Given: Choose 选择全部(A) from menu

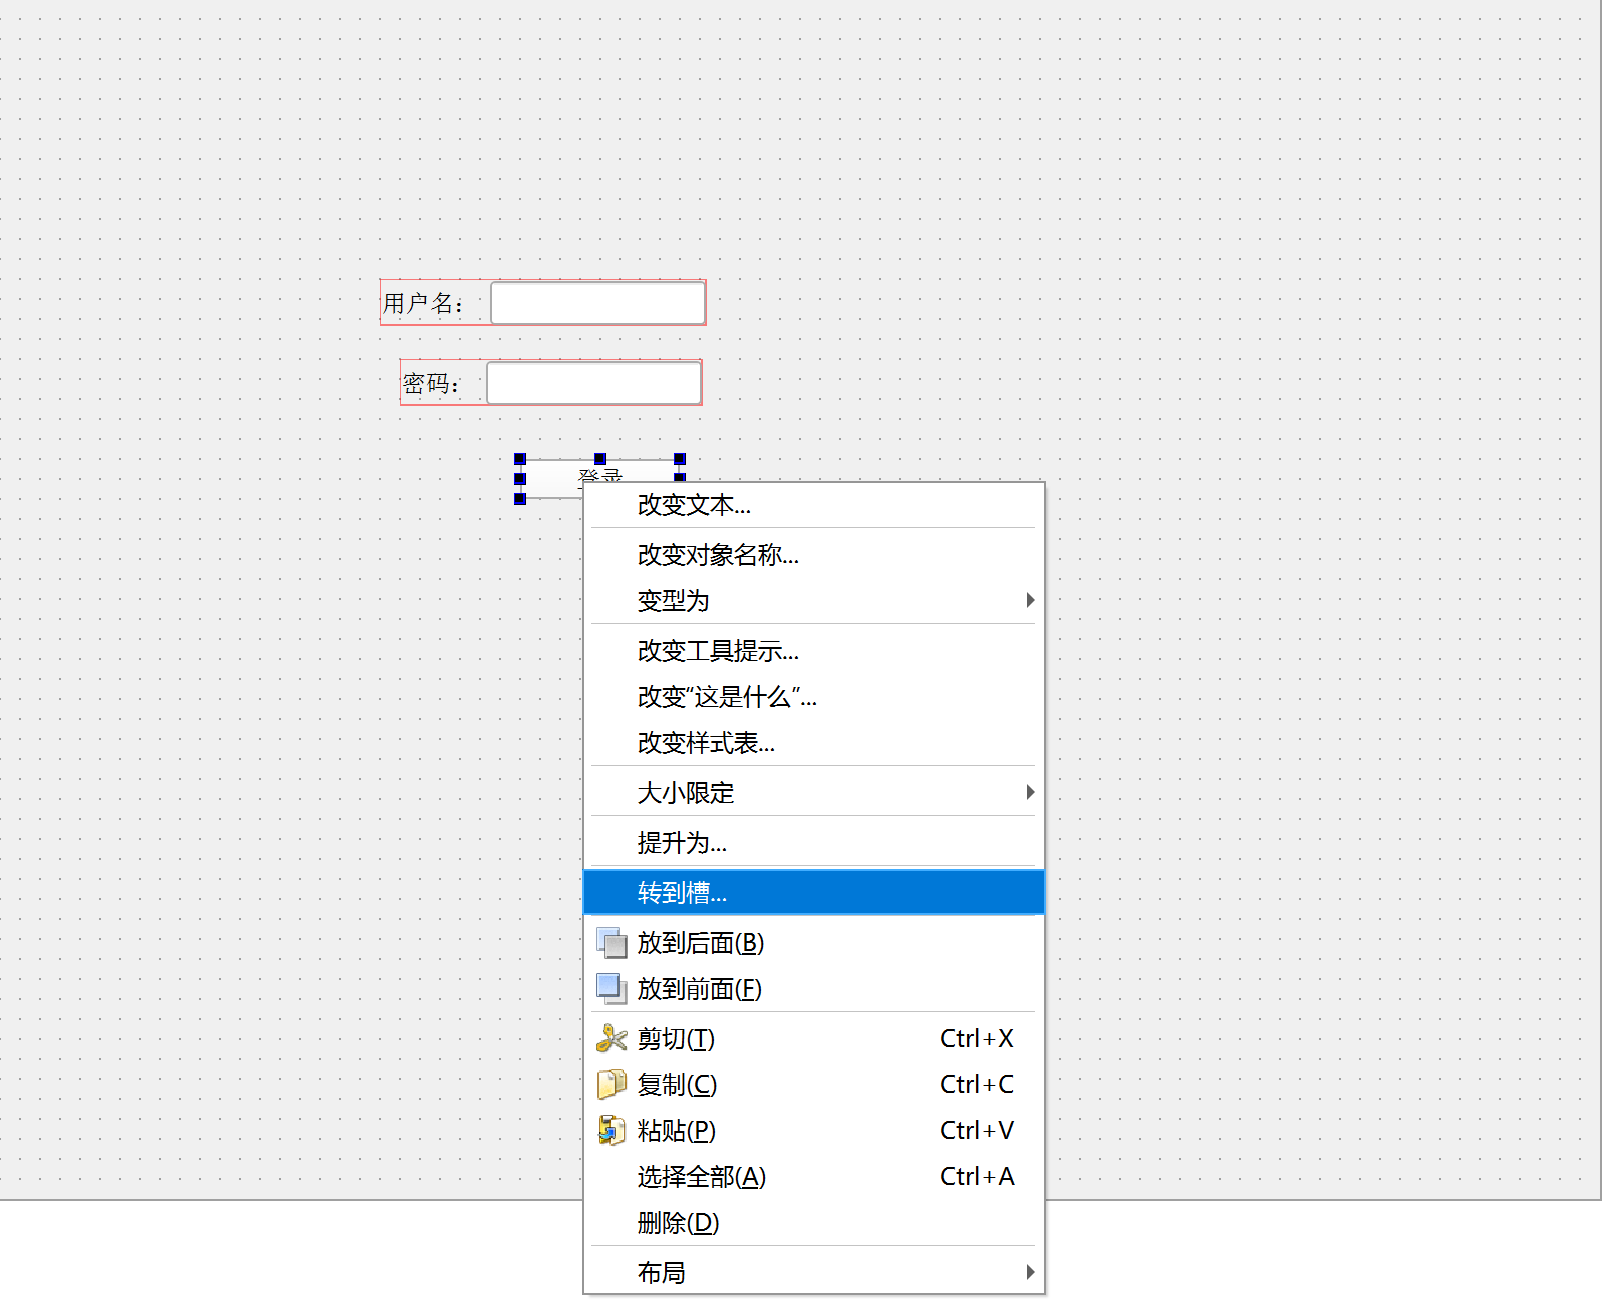Looking at the screenshot, I should tap(701, 1177).
